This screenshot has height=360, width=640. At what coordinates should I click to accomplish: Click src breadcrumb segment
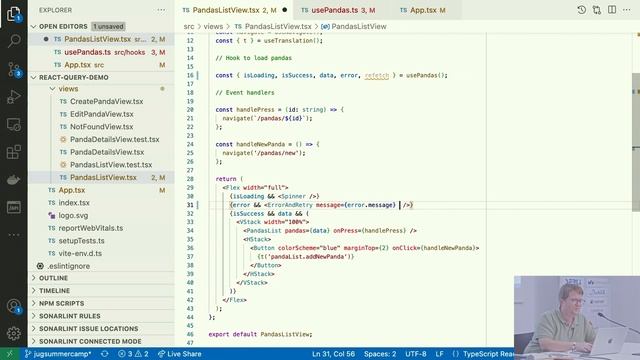pos(189,26)
